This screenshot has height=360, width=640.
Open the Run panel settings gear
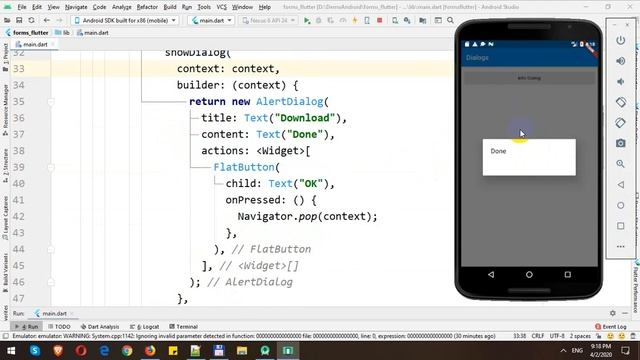pyautogui.click(x=613, y=313)
